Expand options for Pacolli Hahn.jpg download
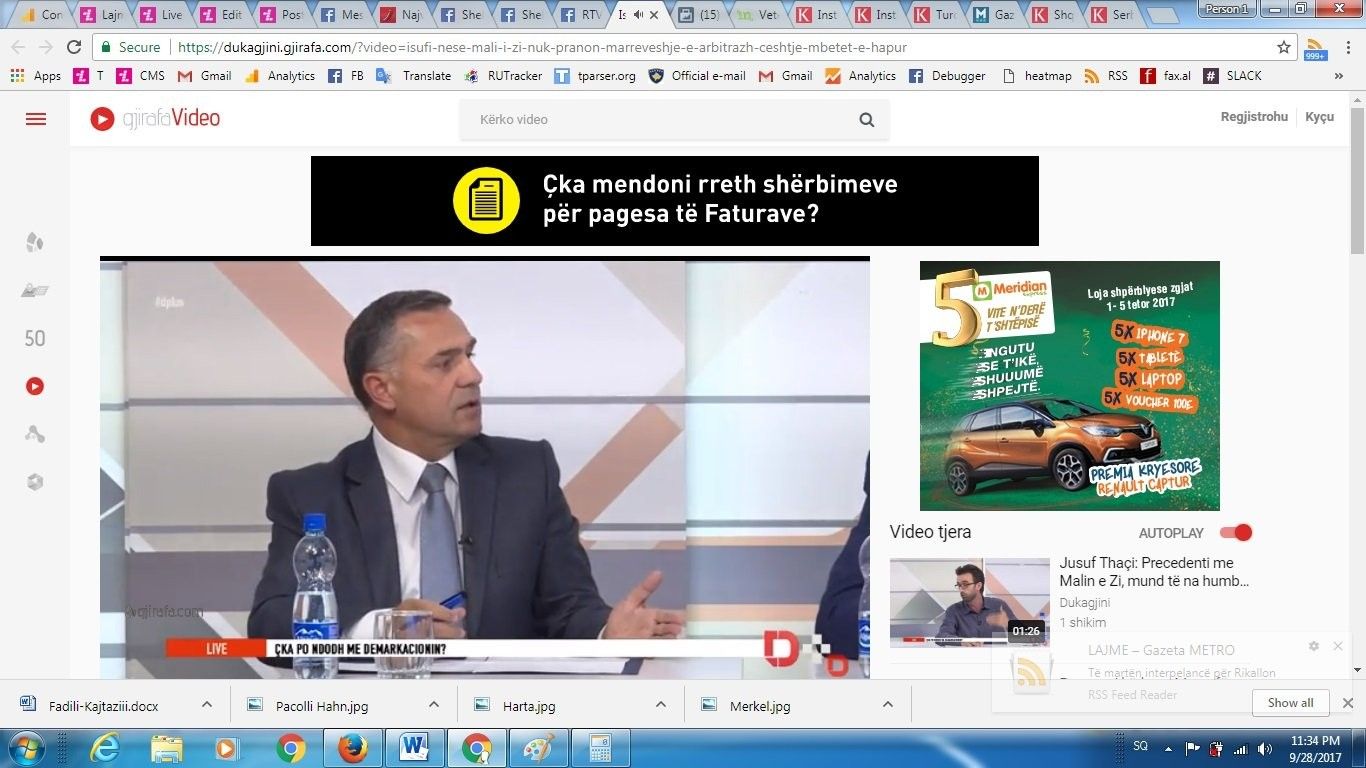The image size is (1366, 768). click(x=434, y=705)
